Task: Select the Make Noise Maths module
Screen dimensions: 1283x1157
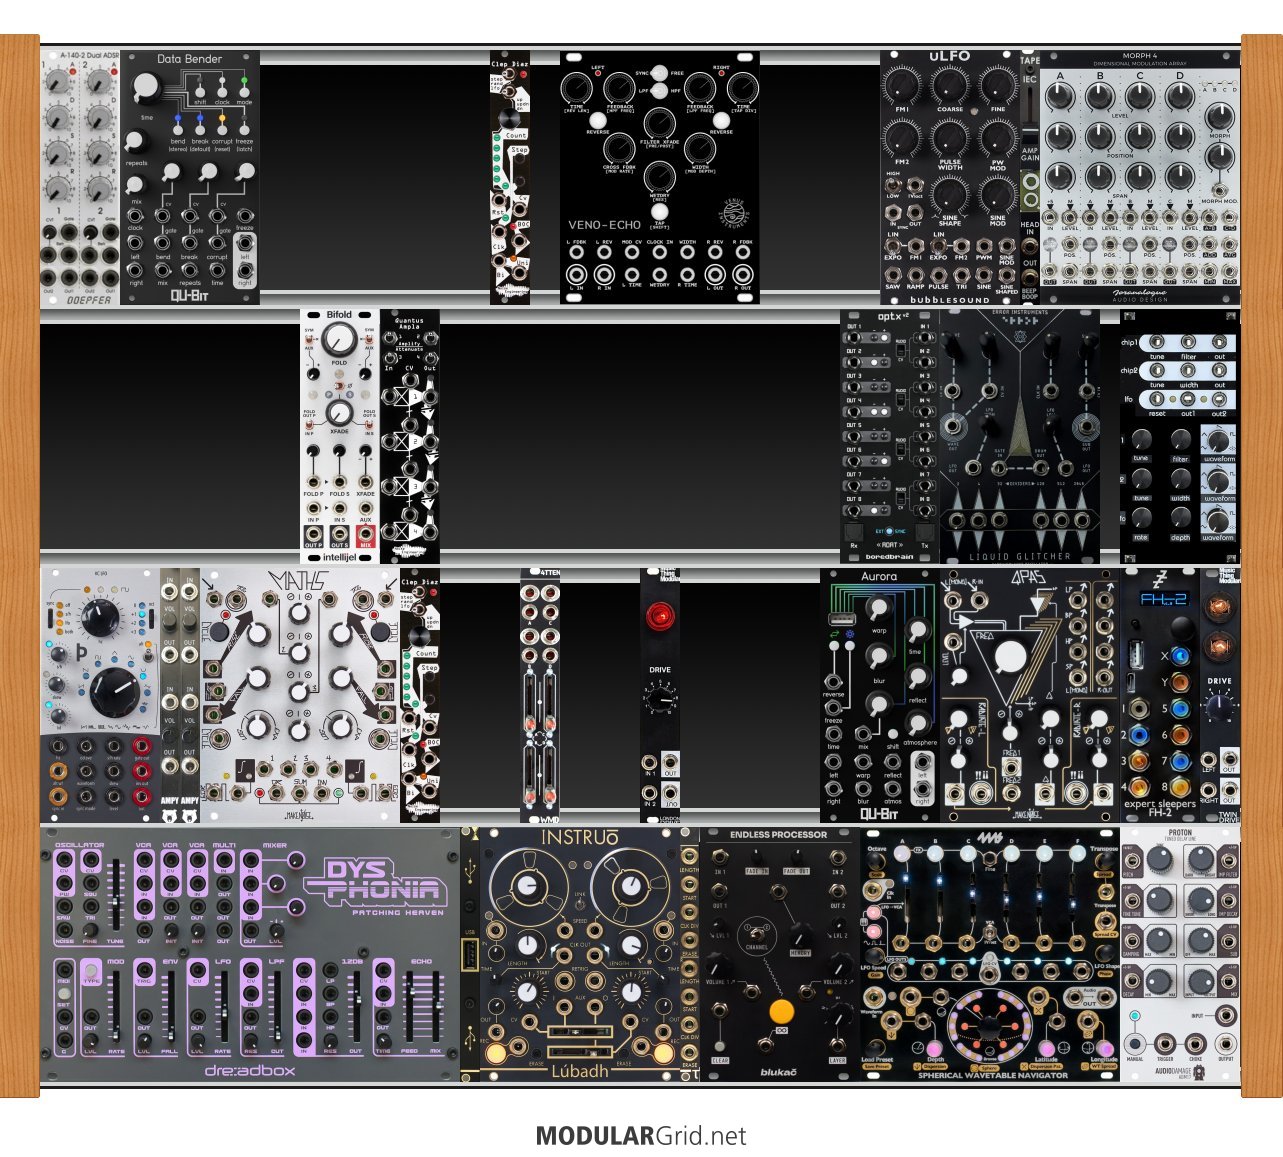Action: point(300,695)
